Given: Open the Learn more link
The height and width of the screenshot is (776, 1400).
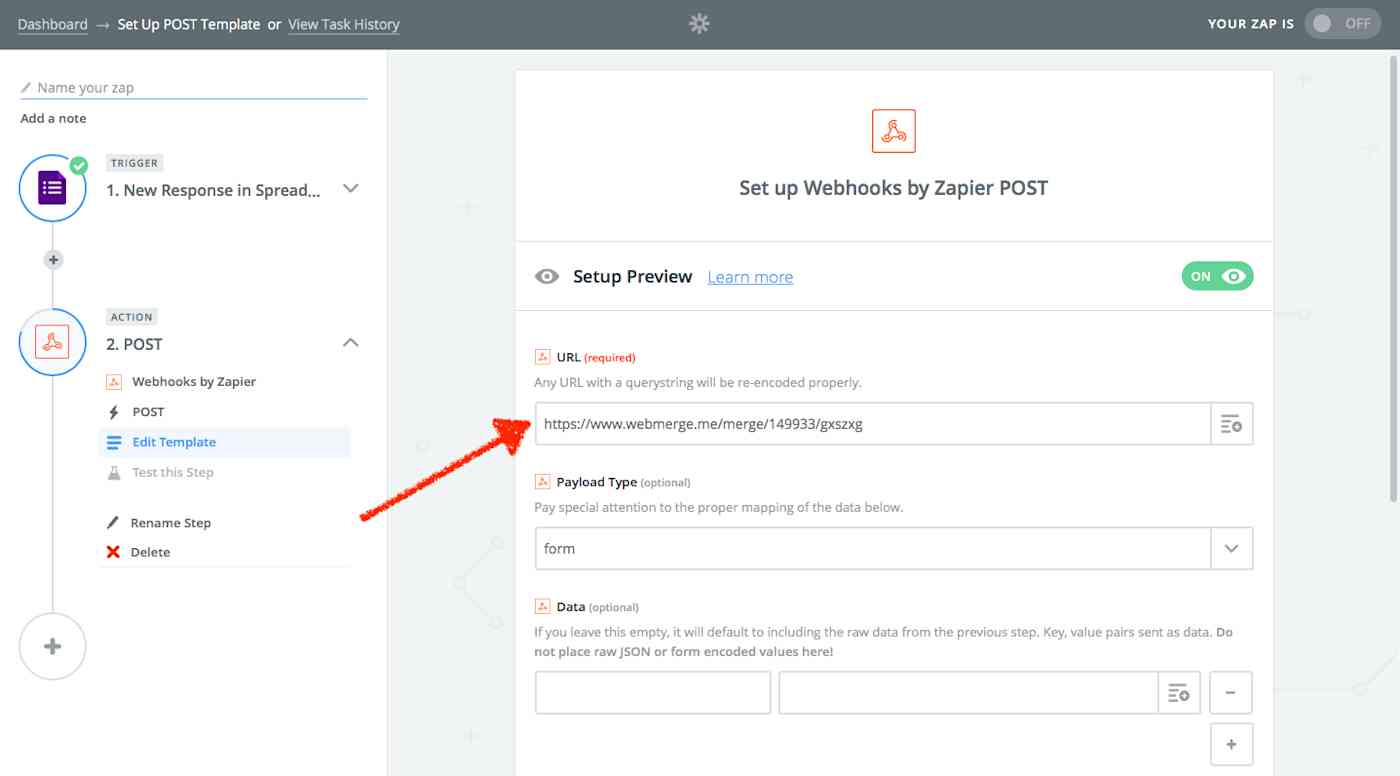Looking at the screenshot, I should pyautogui.click(x=750, y=277).
